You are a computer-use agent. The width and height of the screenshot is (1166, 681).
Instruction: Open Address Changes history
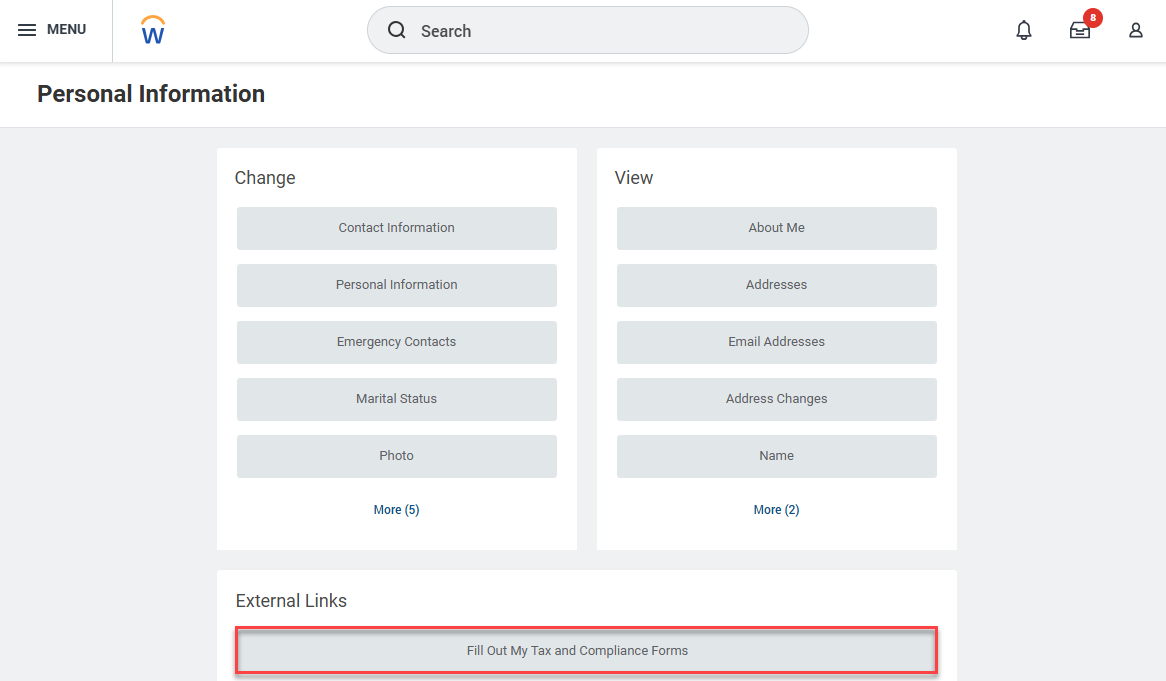pos(776,399)
